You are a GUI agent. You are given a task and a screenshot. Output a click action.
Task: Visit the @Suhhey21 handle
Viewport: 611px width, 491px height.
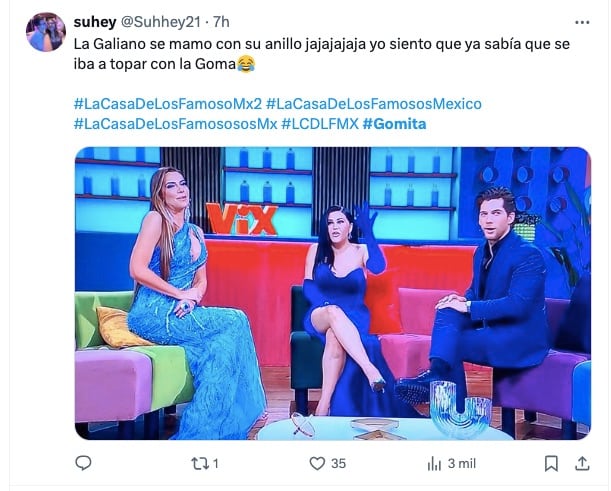pos(161,22)
